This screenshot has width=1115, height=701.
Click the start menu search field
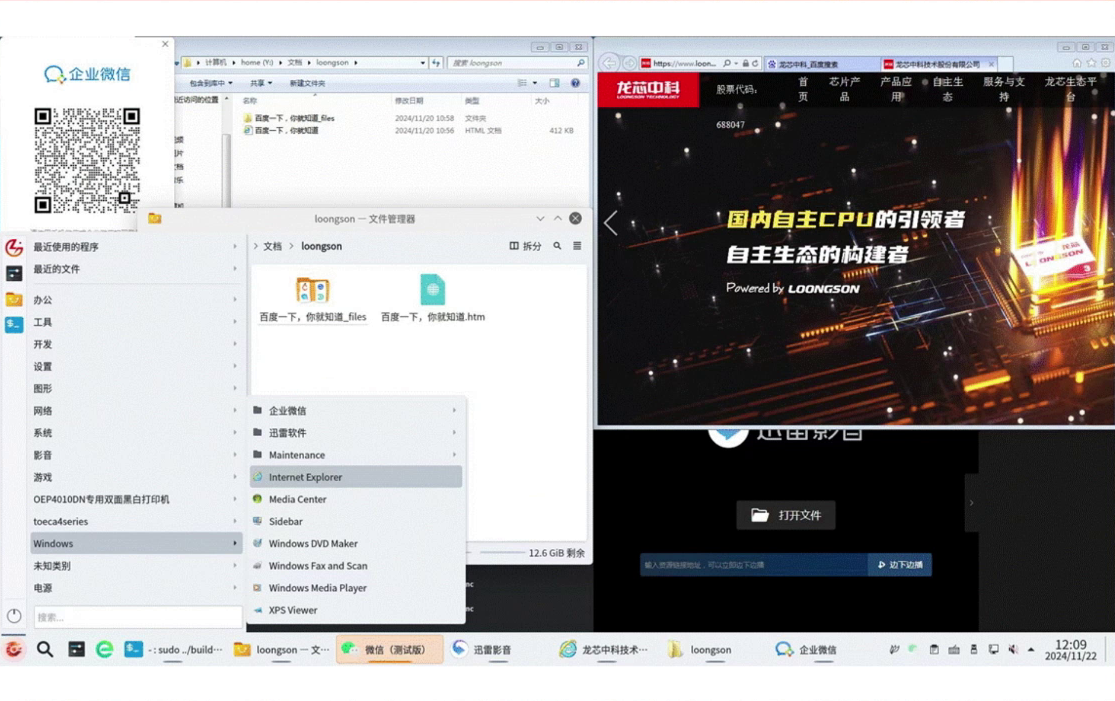138,617
